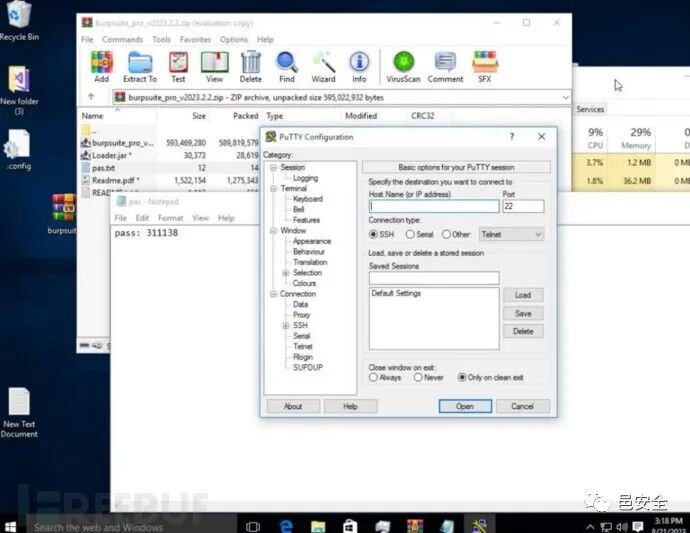Open the Wizard wand icon
The width and height of the screenshot is (690, 533).
pyautogui.click(x=323, y=66)
